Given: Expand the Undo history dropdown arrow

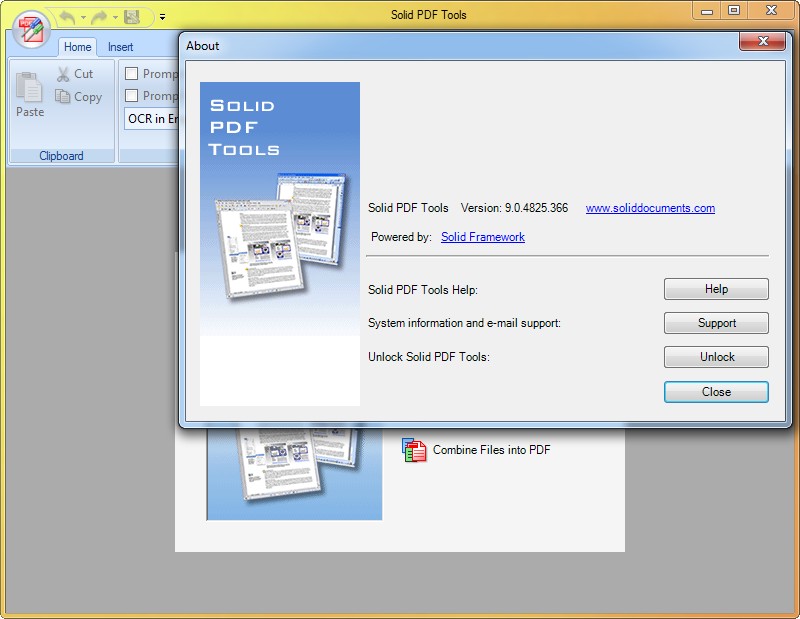Looking at the screenshot, I should click(83, 18).
